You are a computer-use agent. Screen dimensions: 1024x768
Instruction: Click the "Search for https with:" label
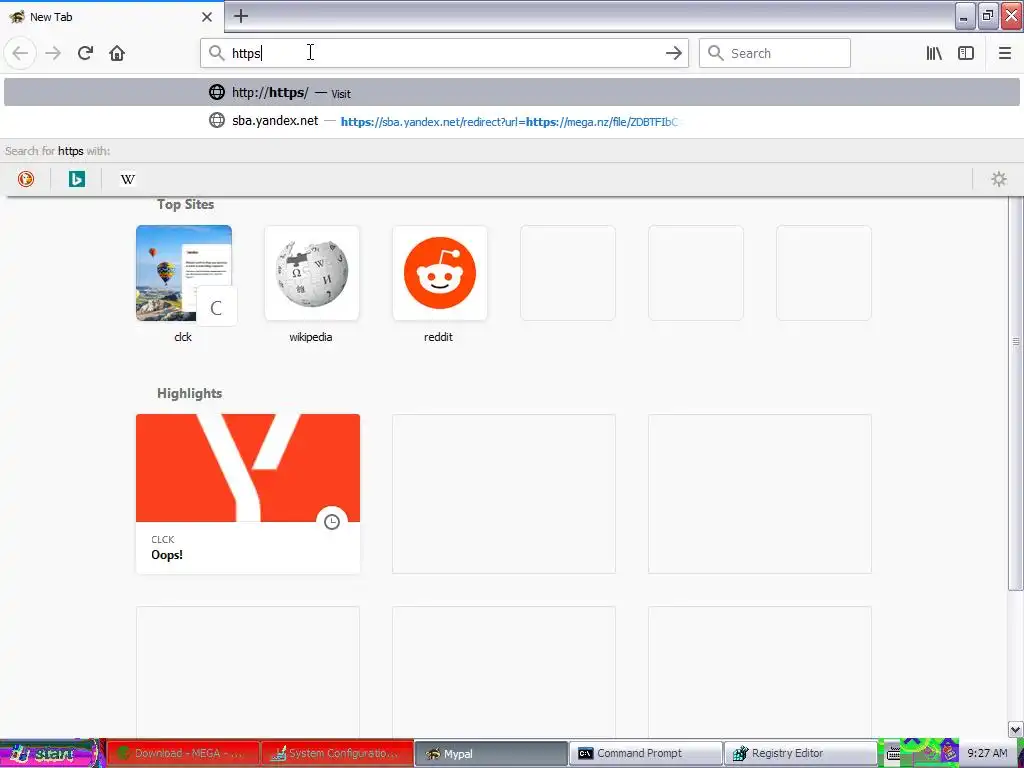click(57, 151)
